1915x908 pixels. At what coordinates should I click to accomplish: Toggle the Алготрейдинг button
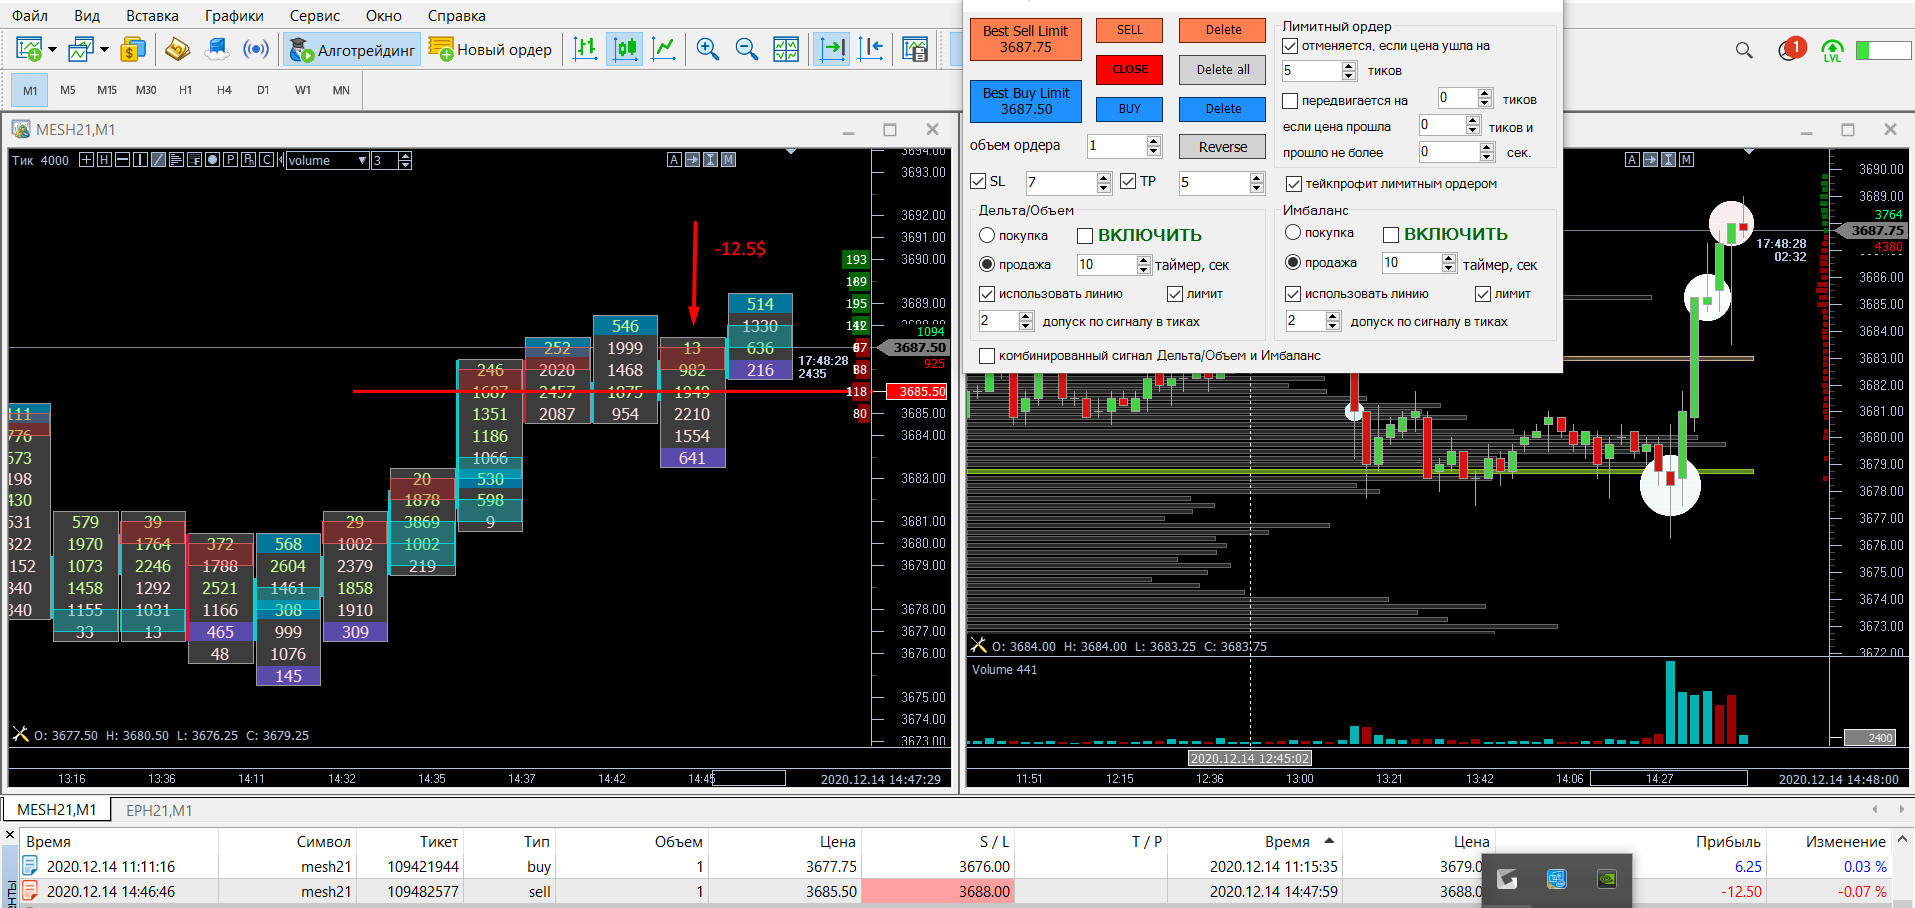[352, 50]
